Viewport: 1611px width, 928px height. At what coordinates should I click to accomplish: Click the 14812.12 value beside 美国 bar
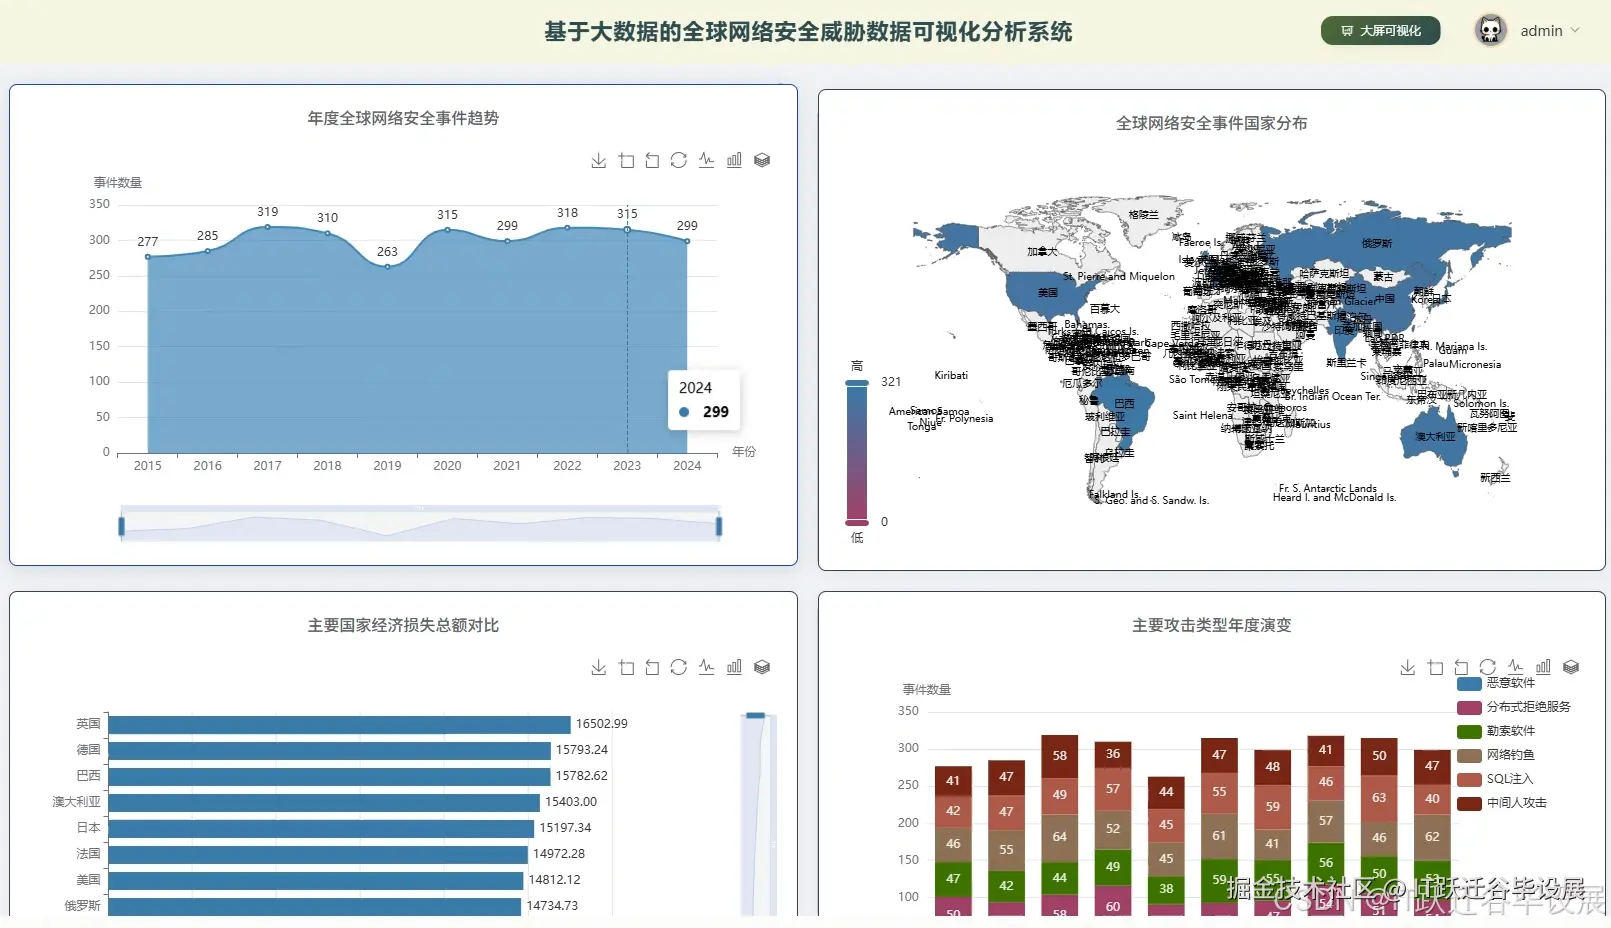pyautogui.click(x=555, y=880)
